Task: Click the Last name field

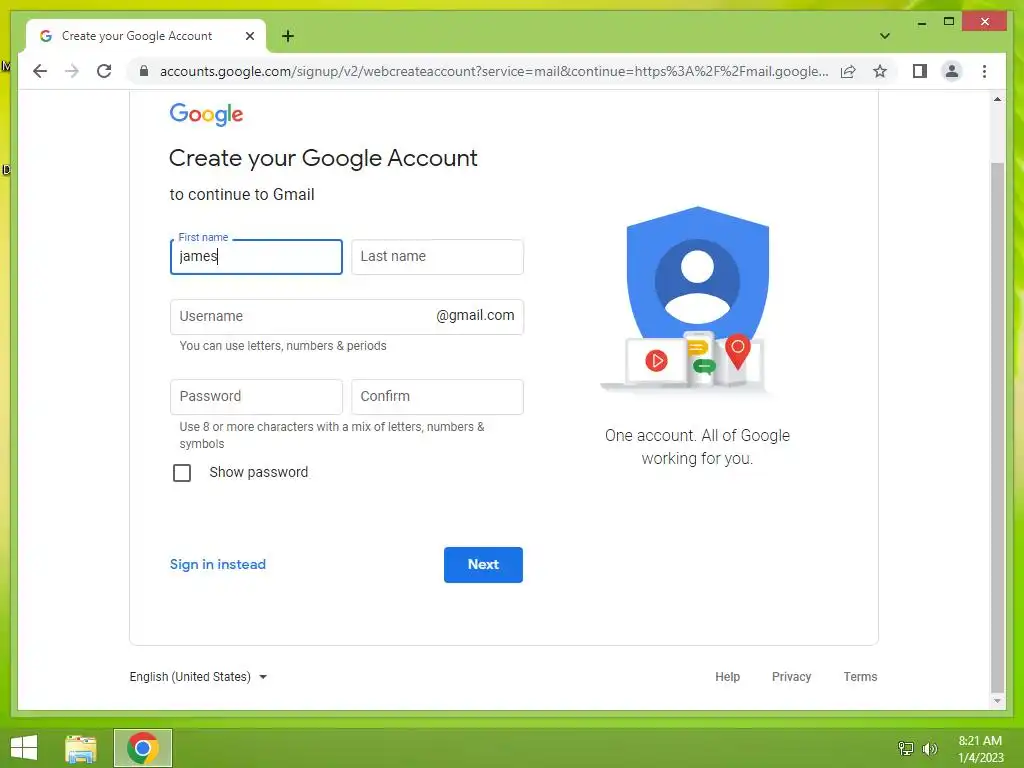Action: [x=437, y=257]
